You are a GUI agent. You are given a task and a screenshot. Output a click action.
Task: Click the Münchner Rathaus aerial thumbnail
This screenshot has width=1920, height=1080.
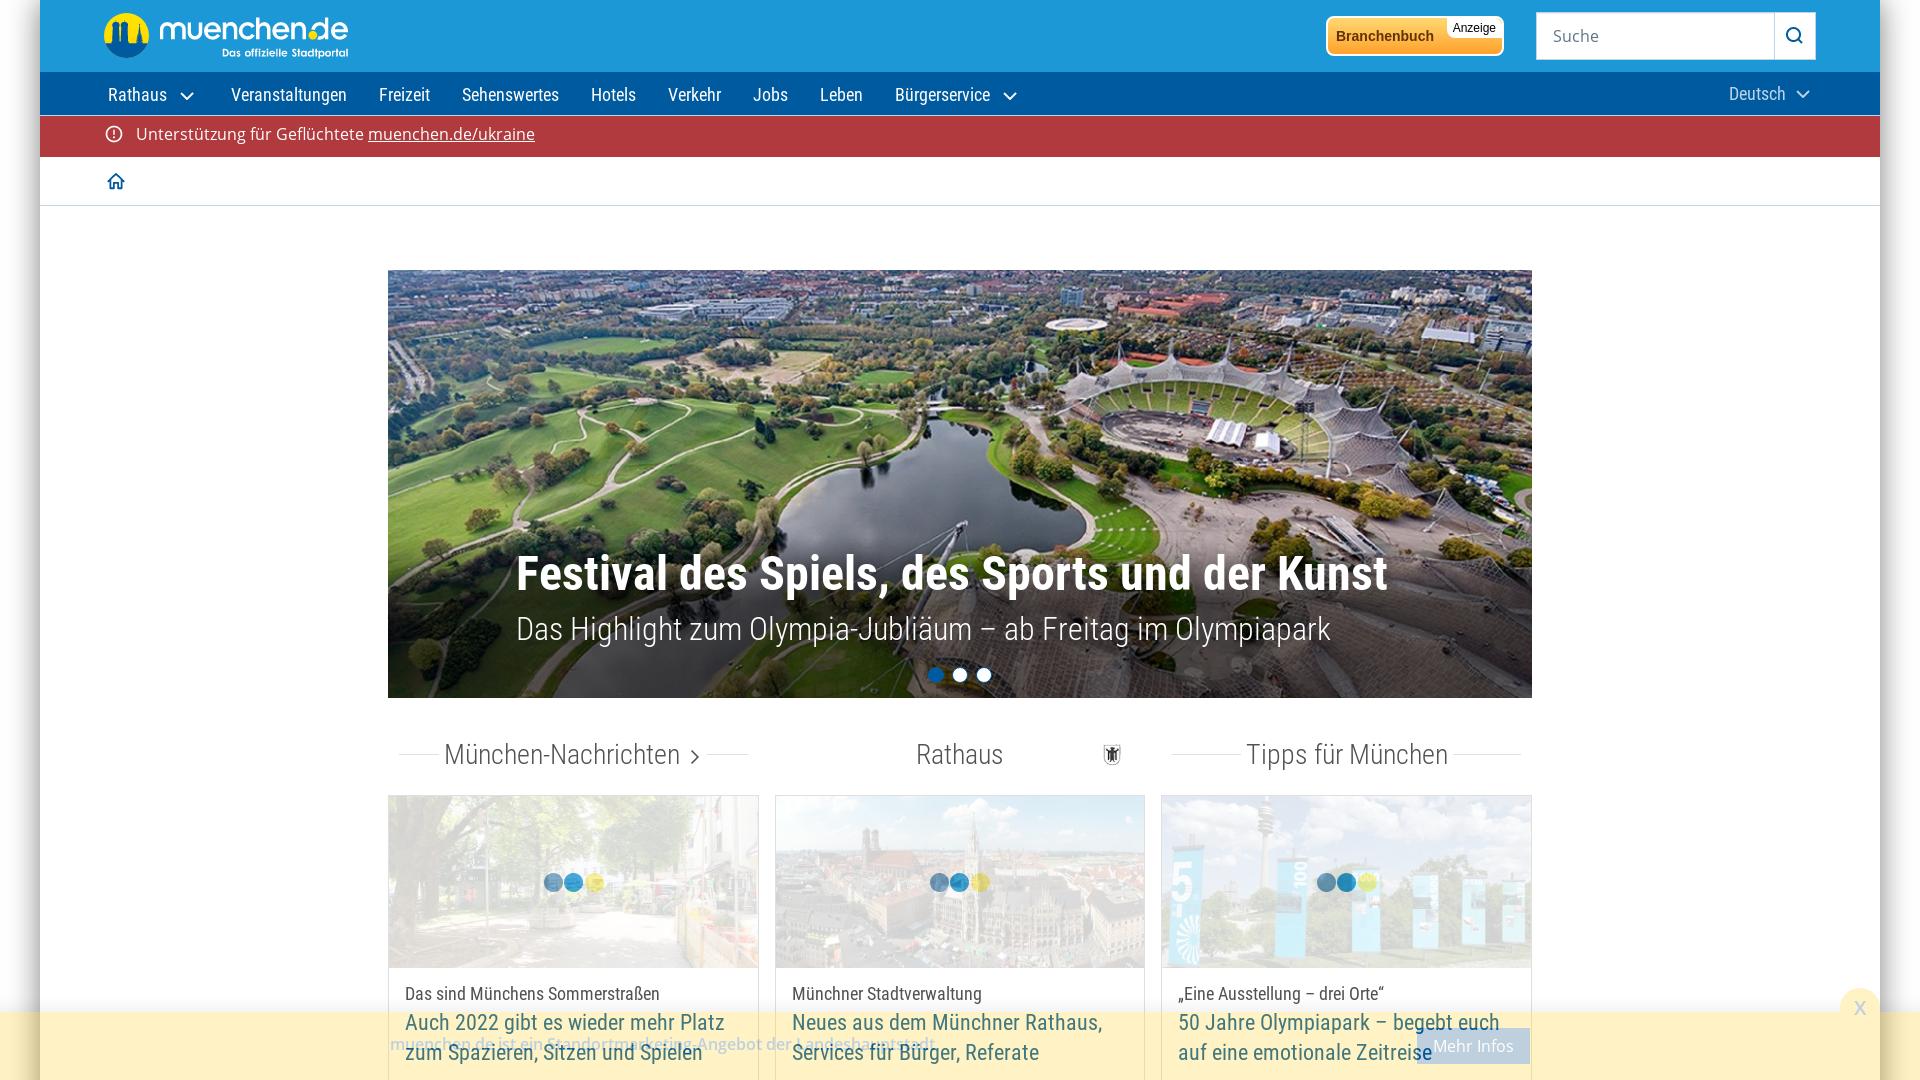coord(960,882)
